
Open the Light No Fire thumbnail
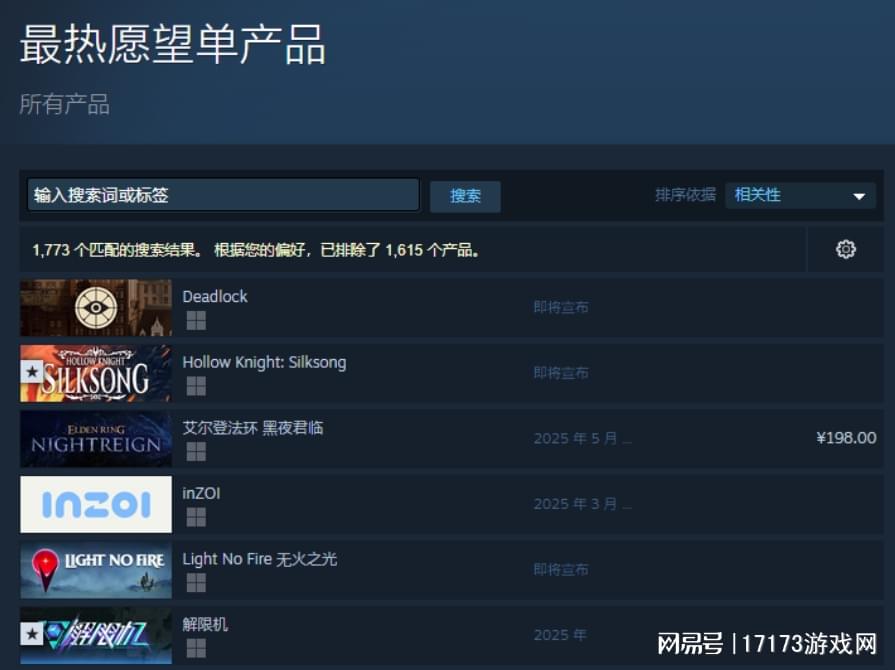click(96, 570)
